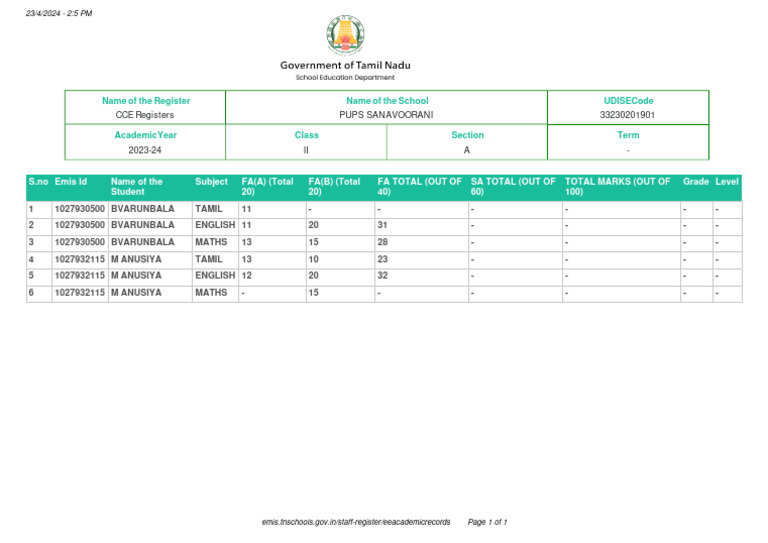The image size is (768, 543).
Task: Click FA TOTAL value 23 in row 4
Action: [x=383, y=260]
